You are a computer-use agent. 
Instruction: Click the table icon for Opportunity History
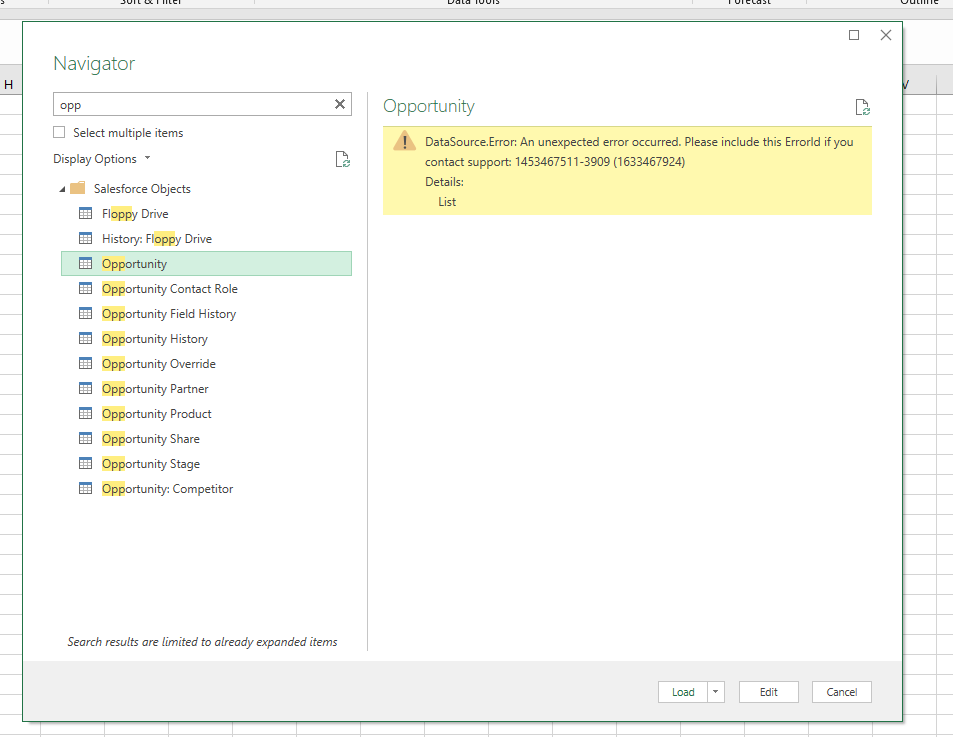click(x=86, y=338)
